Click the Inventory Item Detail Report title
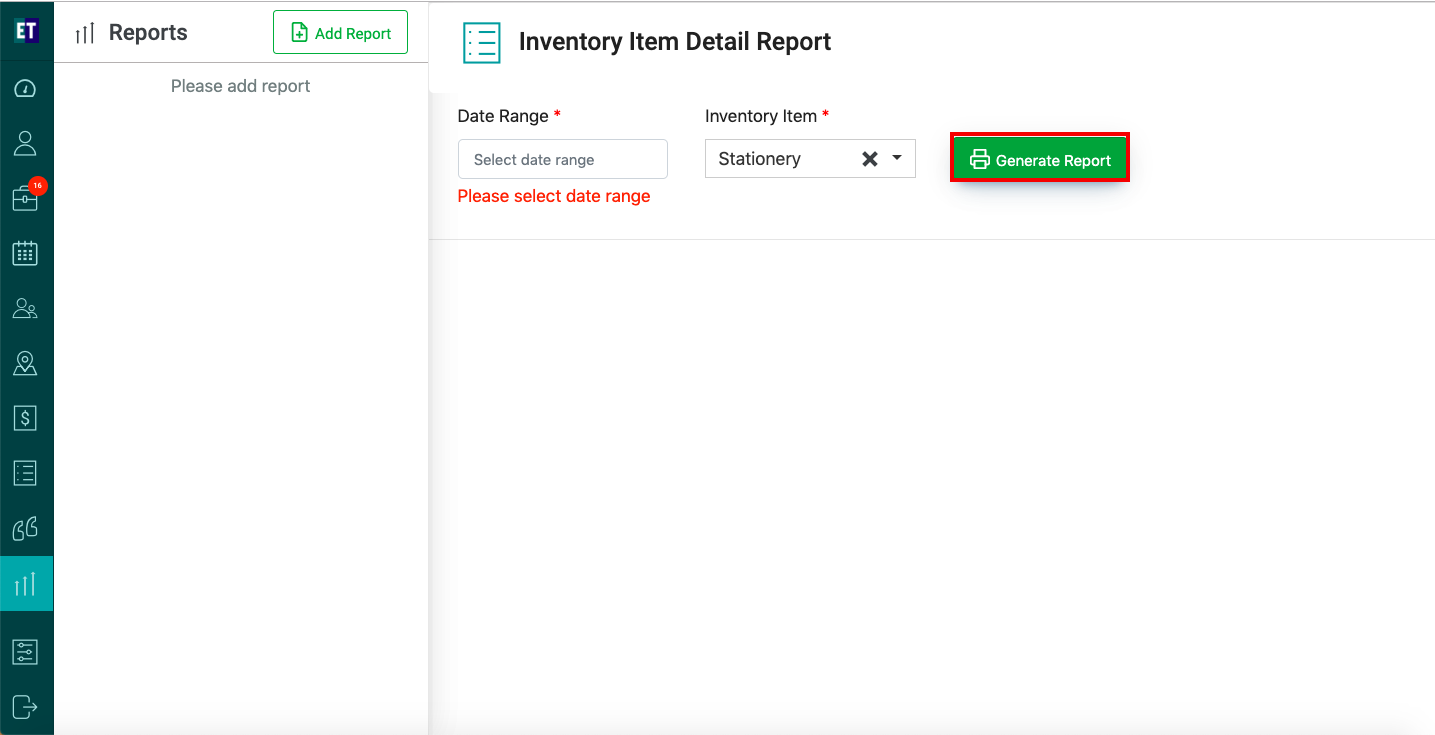1435x735 pixels. point(675,42)
